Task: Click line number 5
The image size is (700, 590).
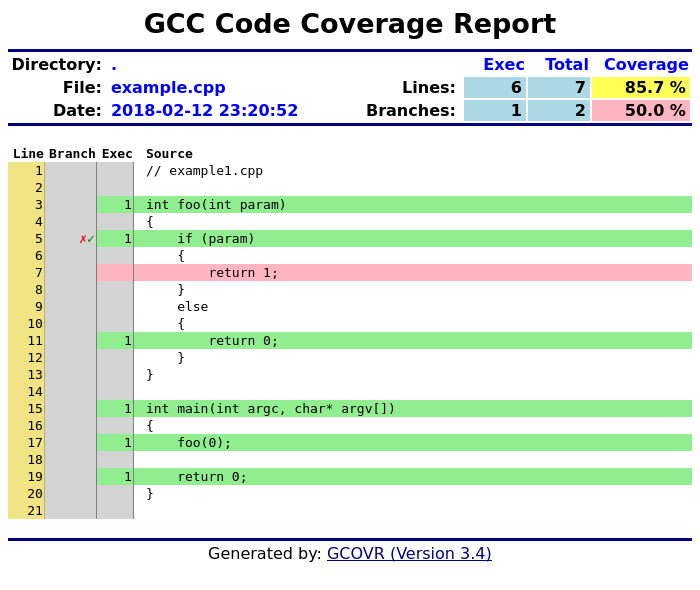Action: click(x=39, y=239)
